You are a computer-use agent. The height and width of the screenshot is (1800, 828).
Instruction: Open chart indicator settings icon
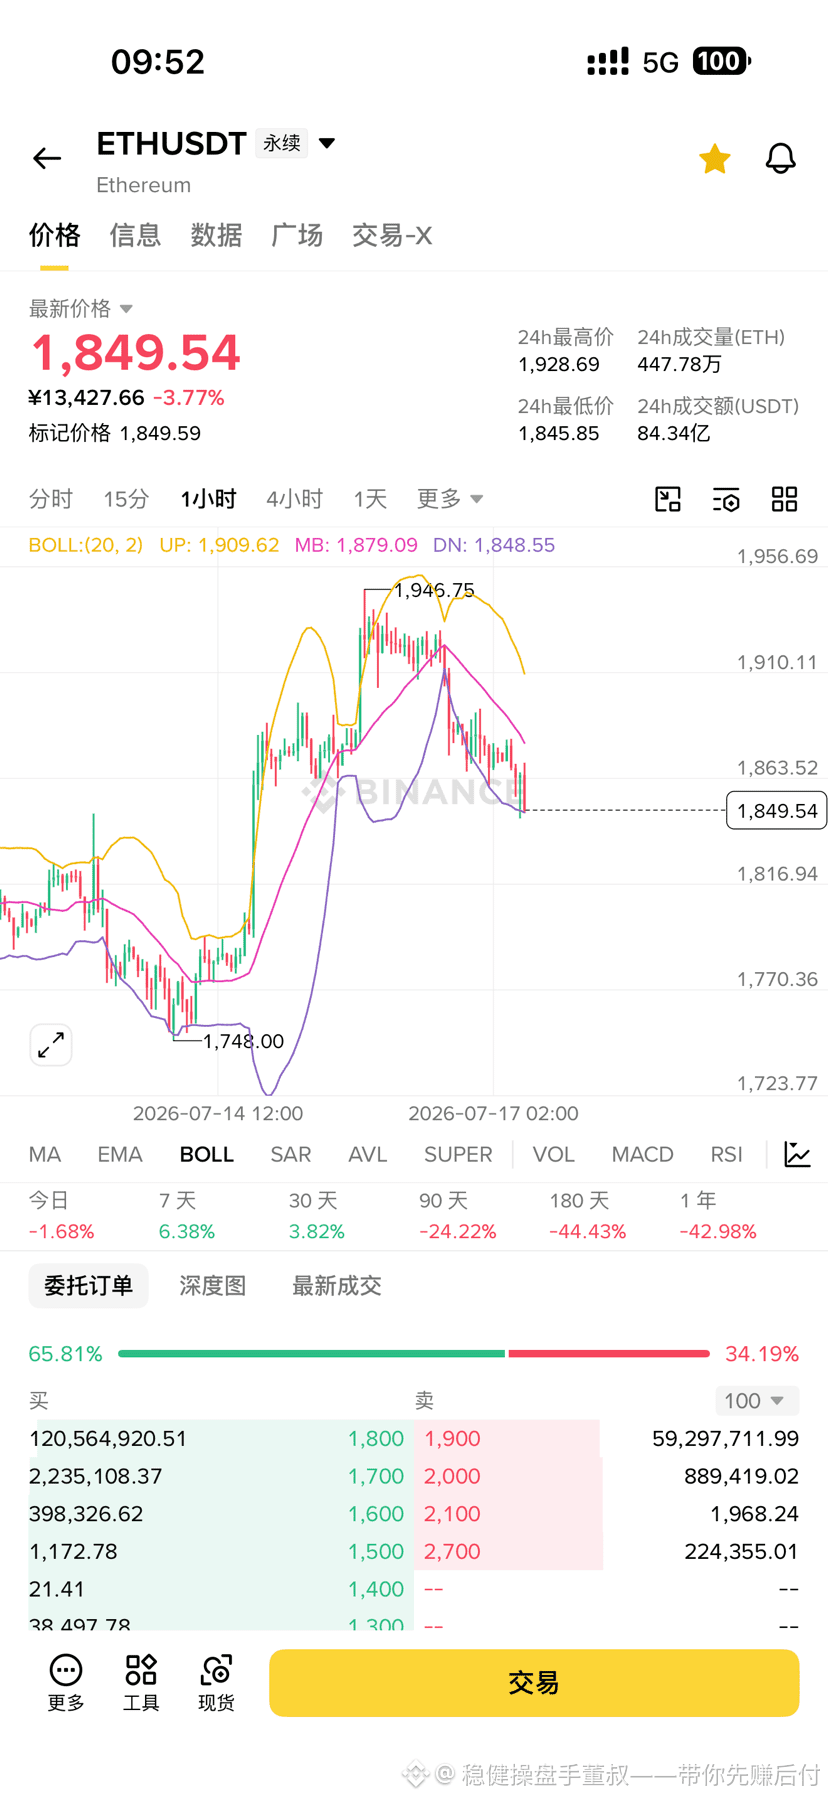(726, 499)
